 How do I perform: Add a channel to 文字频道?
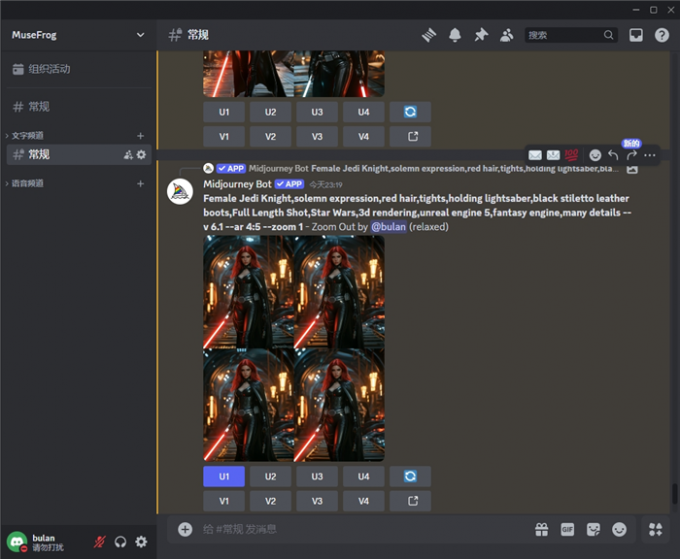click(x=141, y=136)
